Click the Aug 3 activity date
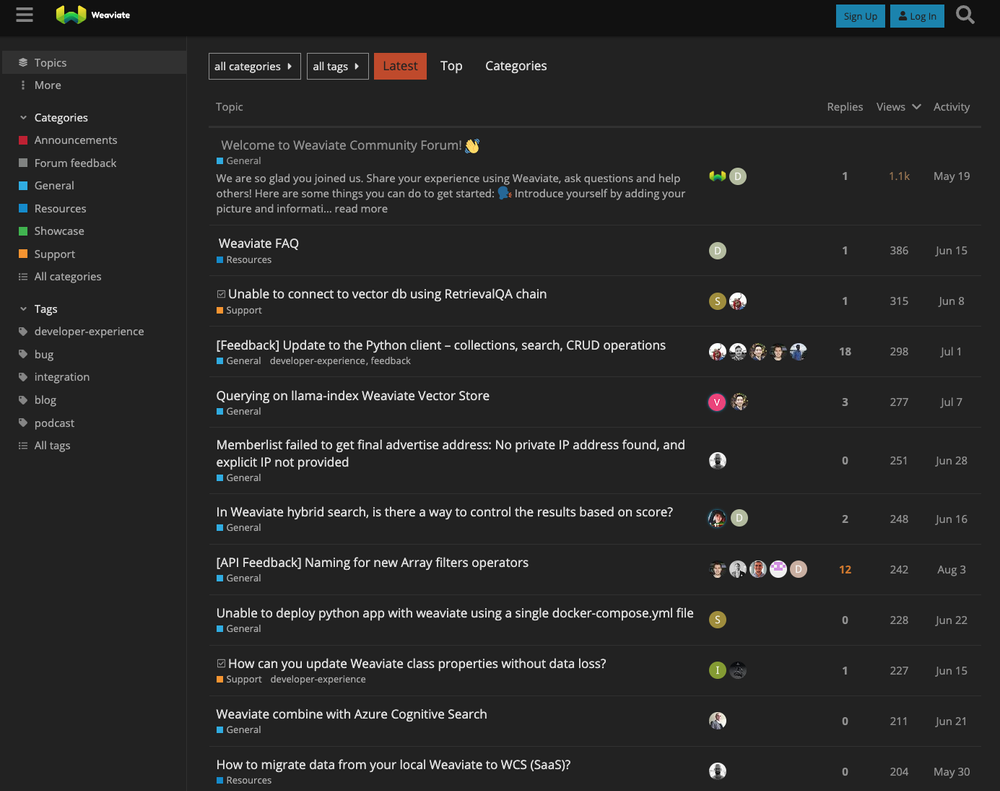This screenshot has height=791, width=1000. (951, 570)
